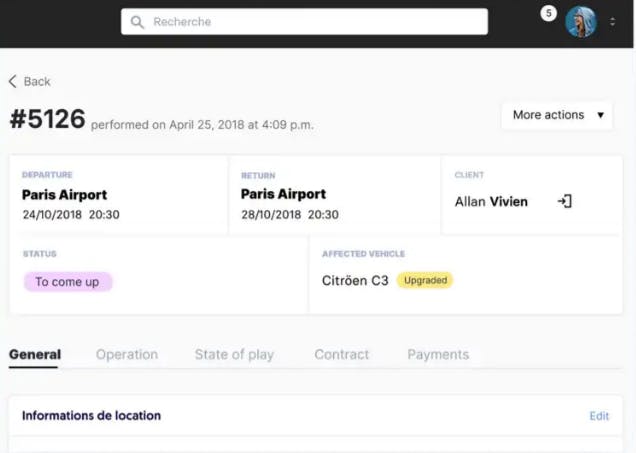The height and width of the screenshot is (453, 636).
Task: Open the notification badge showing 5
Action: coord(548,13)
